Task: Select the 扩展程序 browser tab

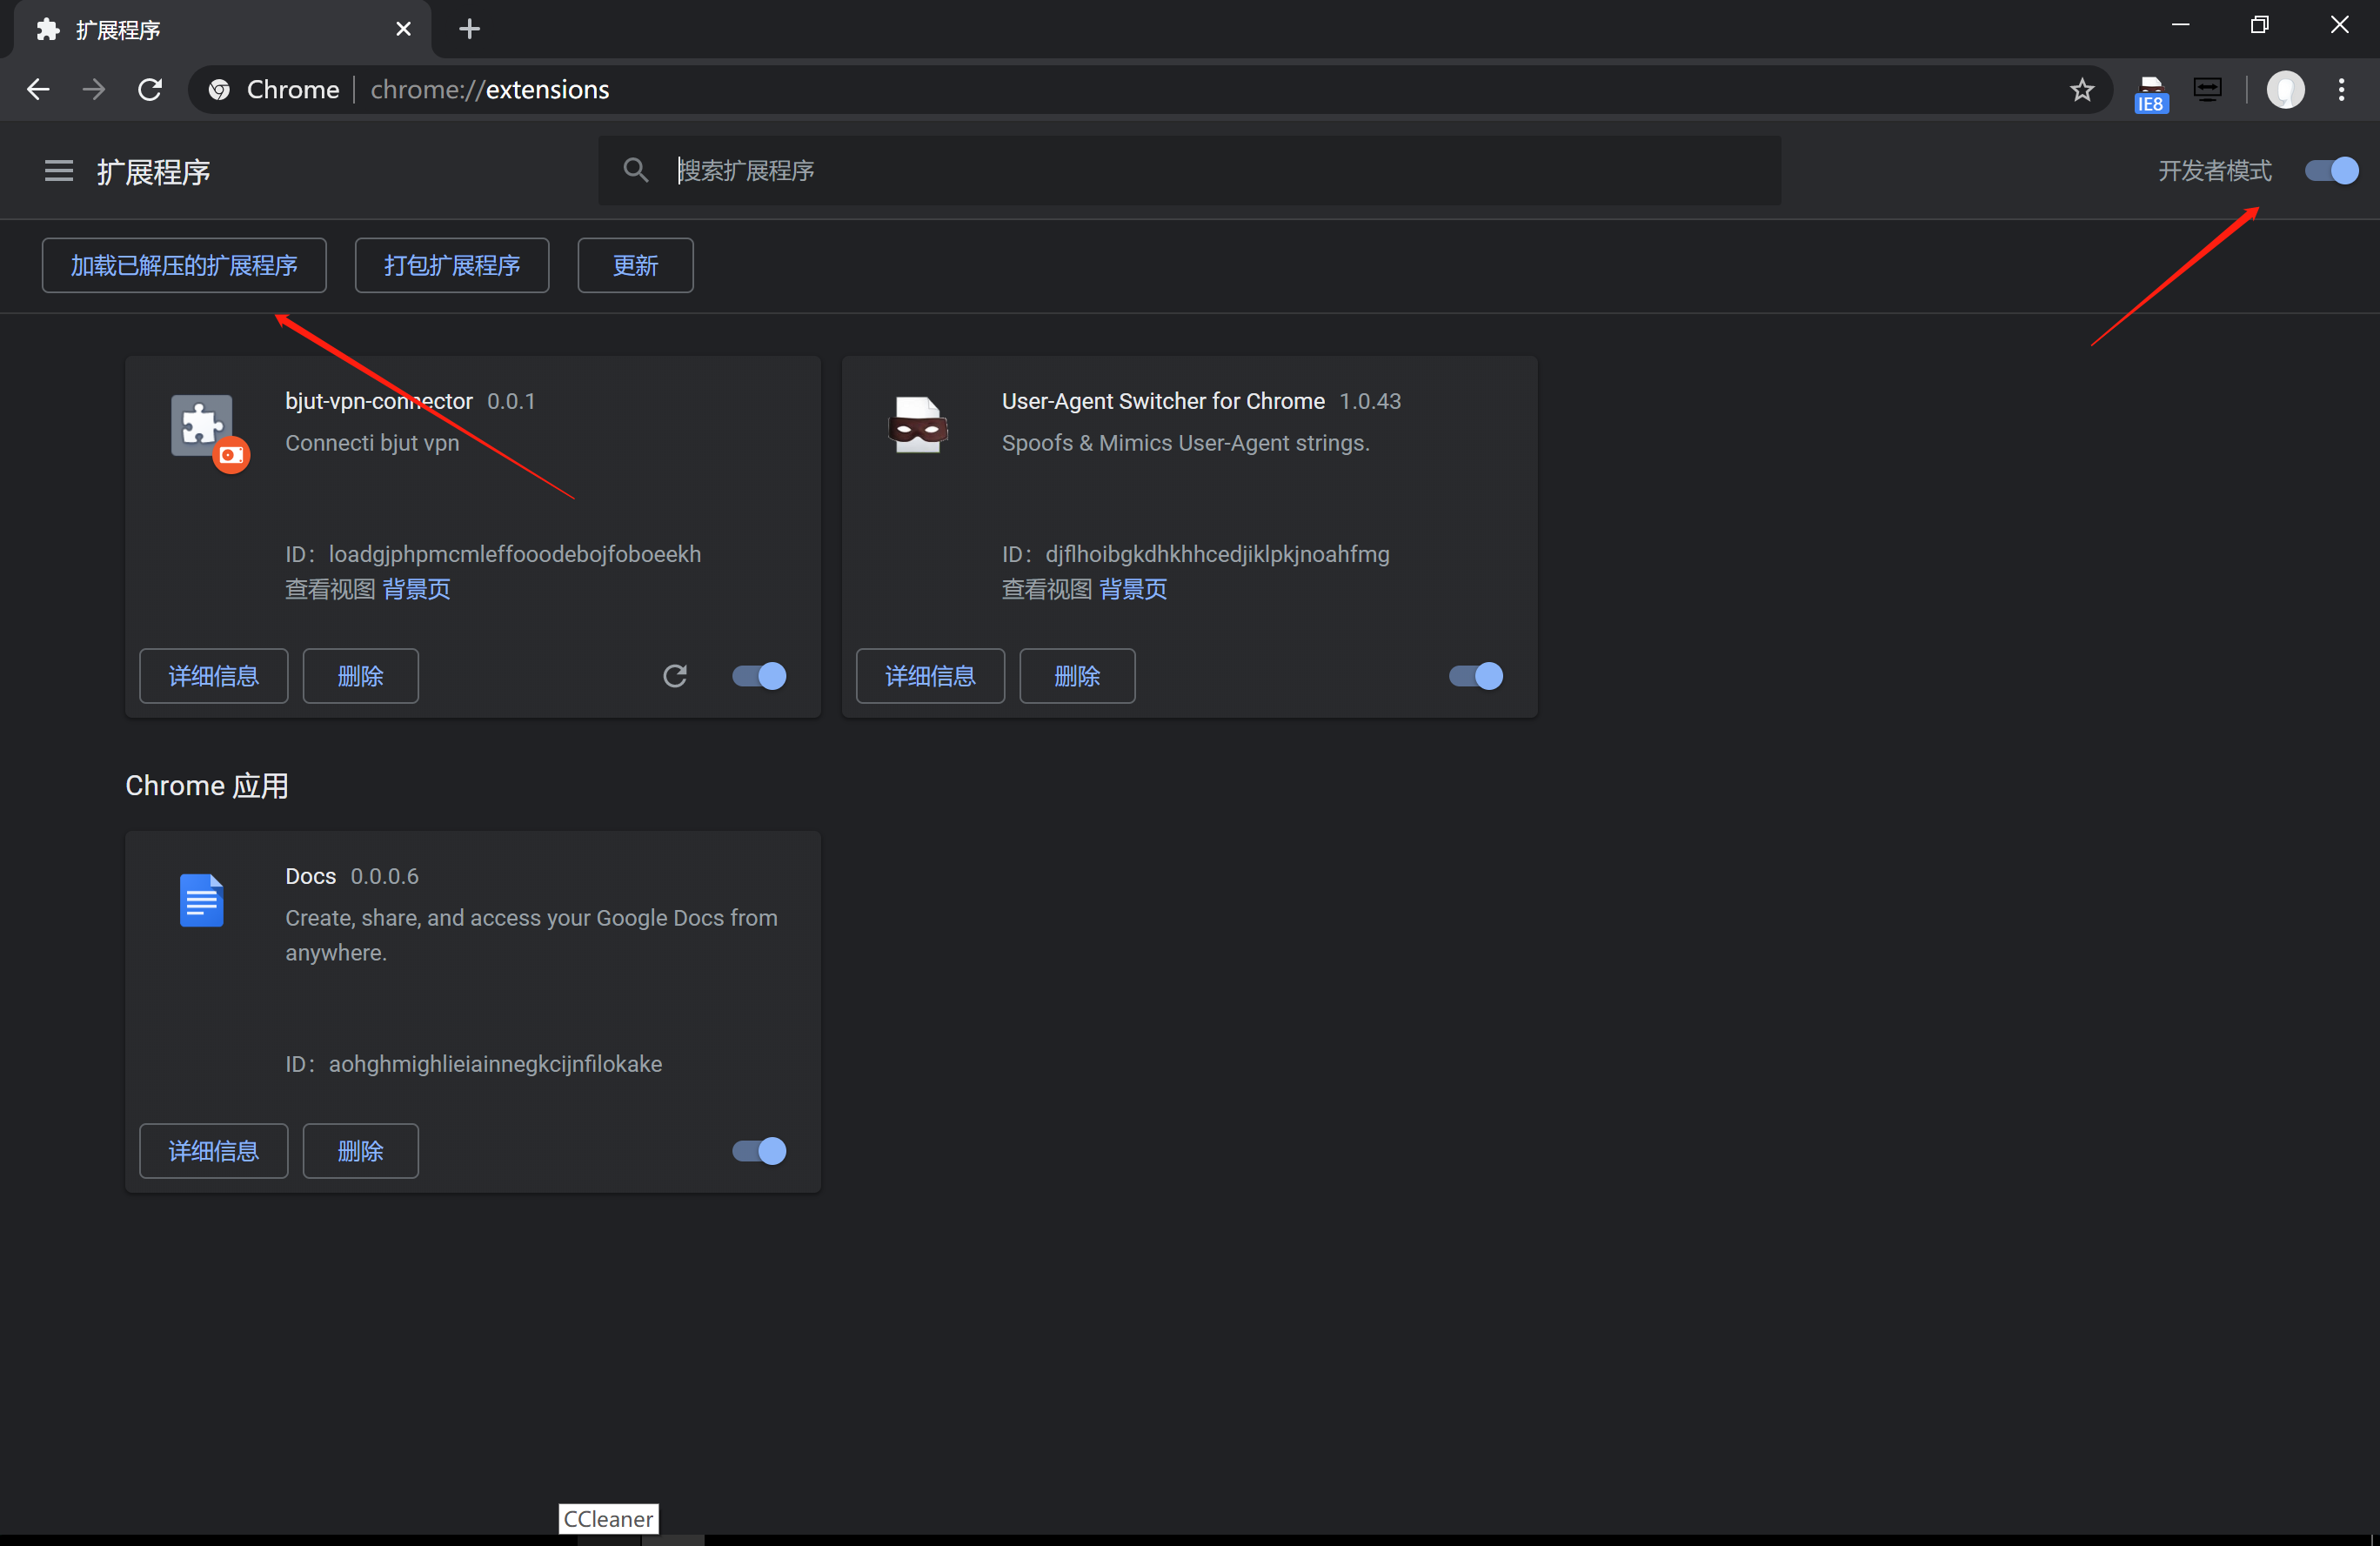Action: (x=200, y=29)
